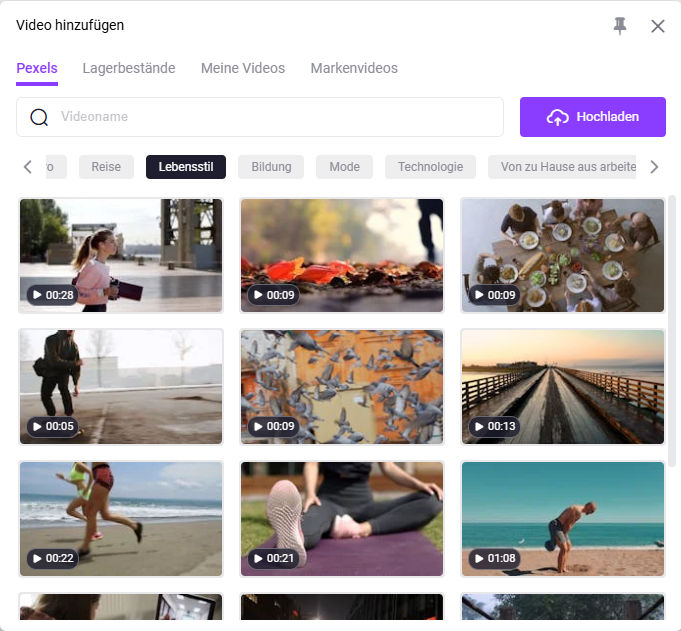
Task: Select the Lebensstil category chip
Action: click(186, 167)
